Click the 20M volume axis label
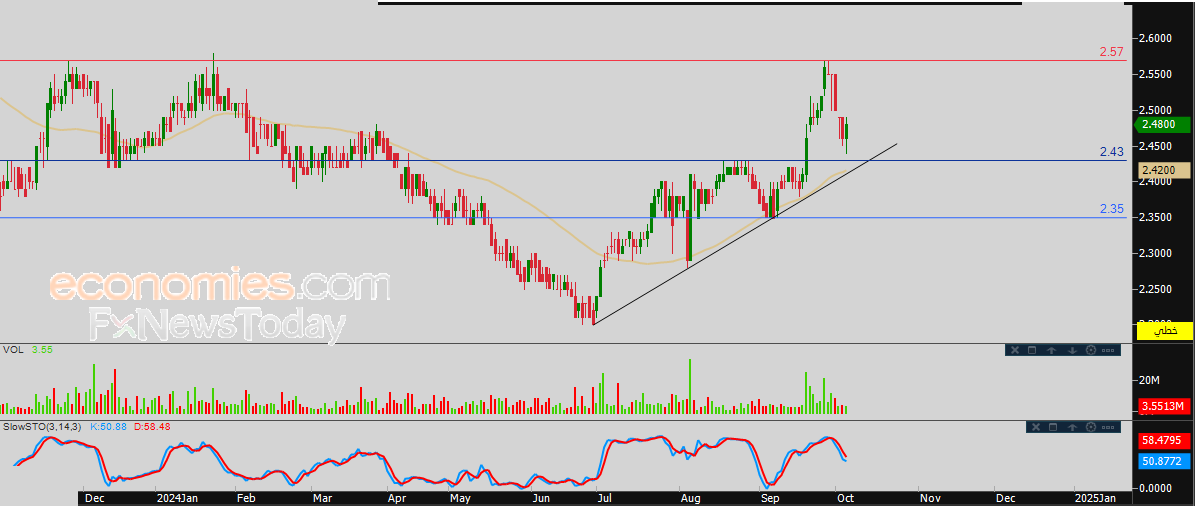 [x=1149, y=380]
